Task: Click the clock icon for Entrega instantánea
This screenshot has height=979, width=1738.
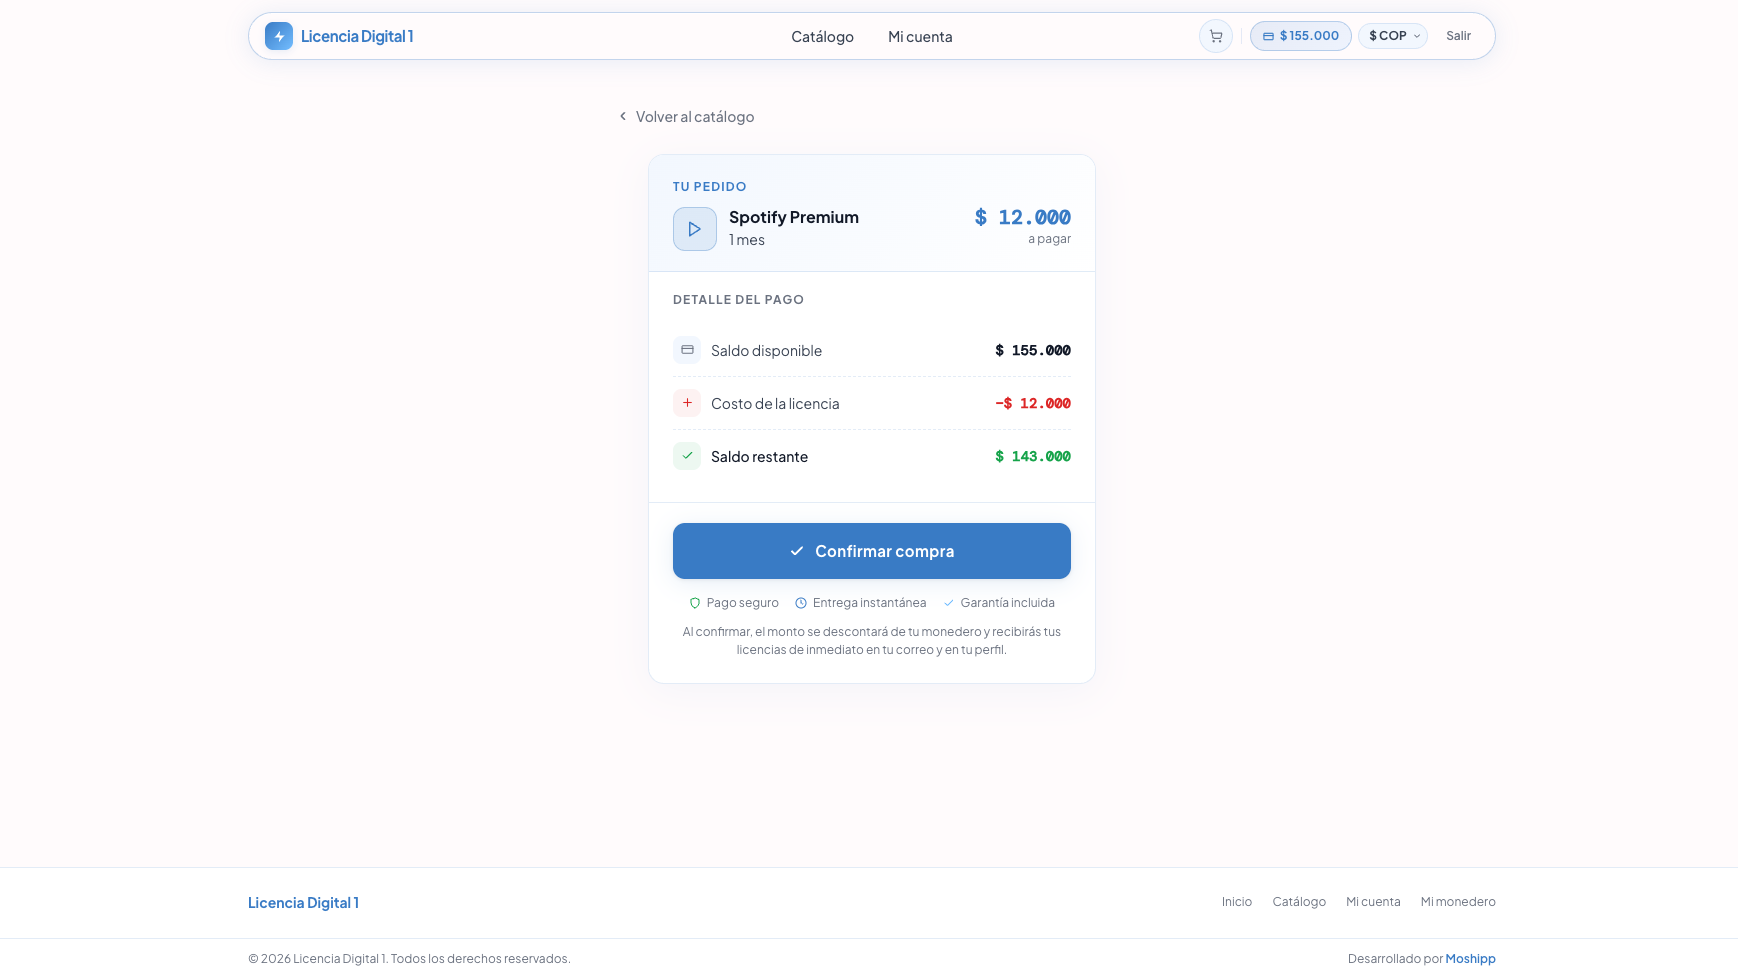Action: [800, 602]
